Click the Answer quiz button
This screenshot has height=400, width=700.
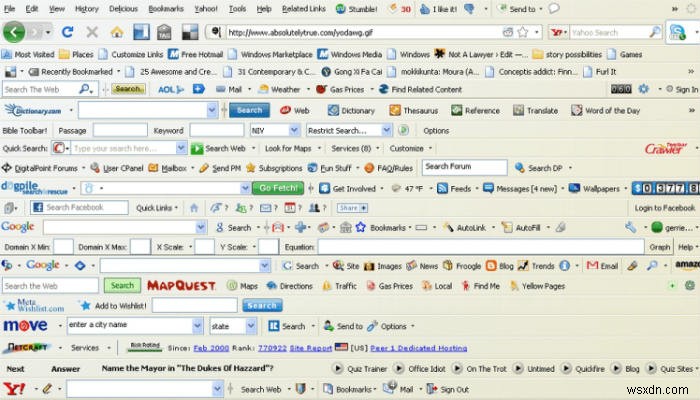(66, 369)
